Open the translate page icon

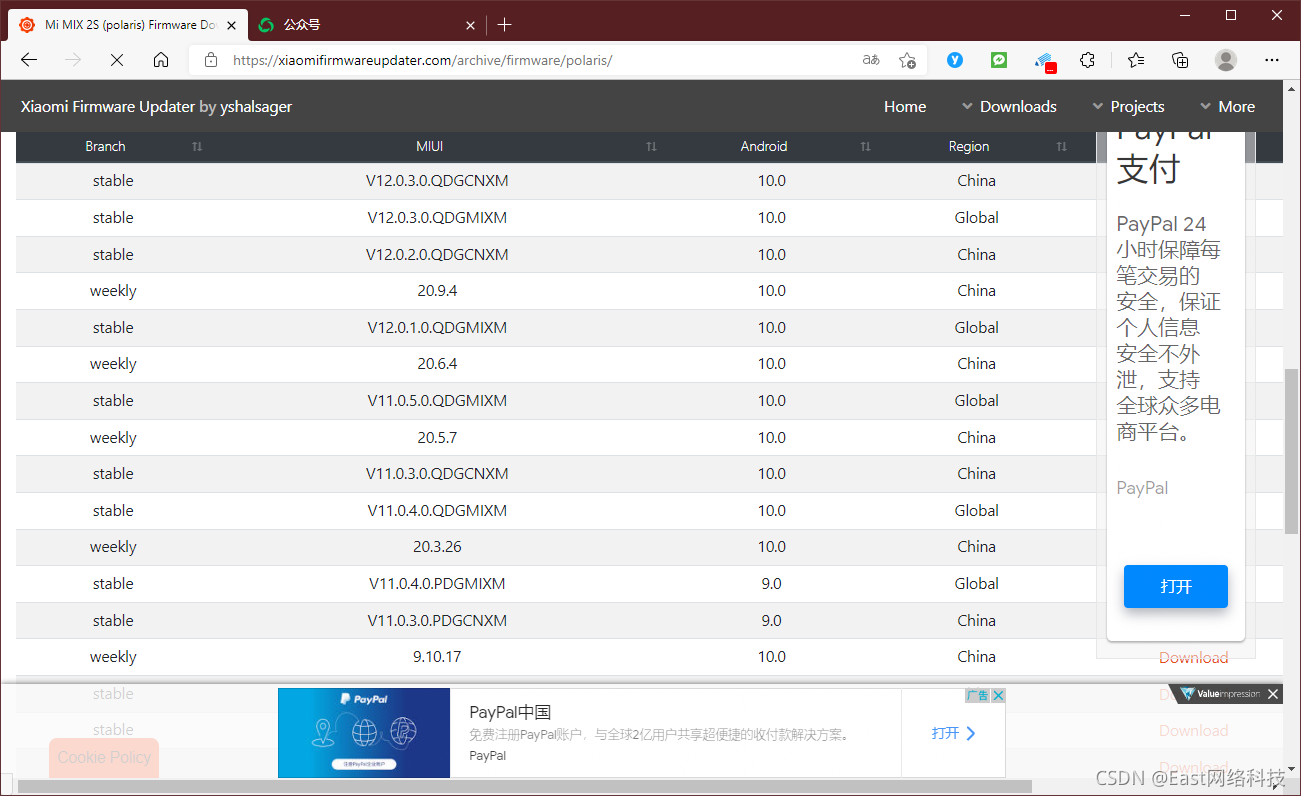pyautogui.click(x=871, y=60)
